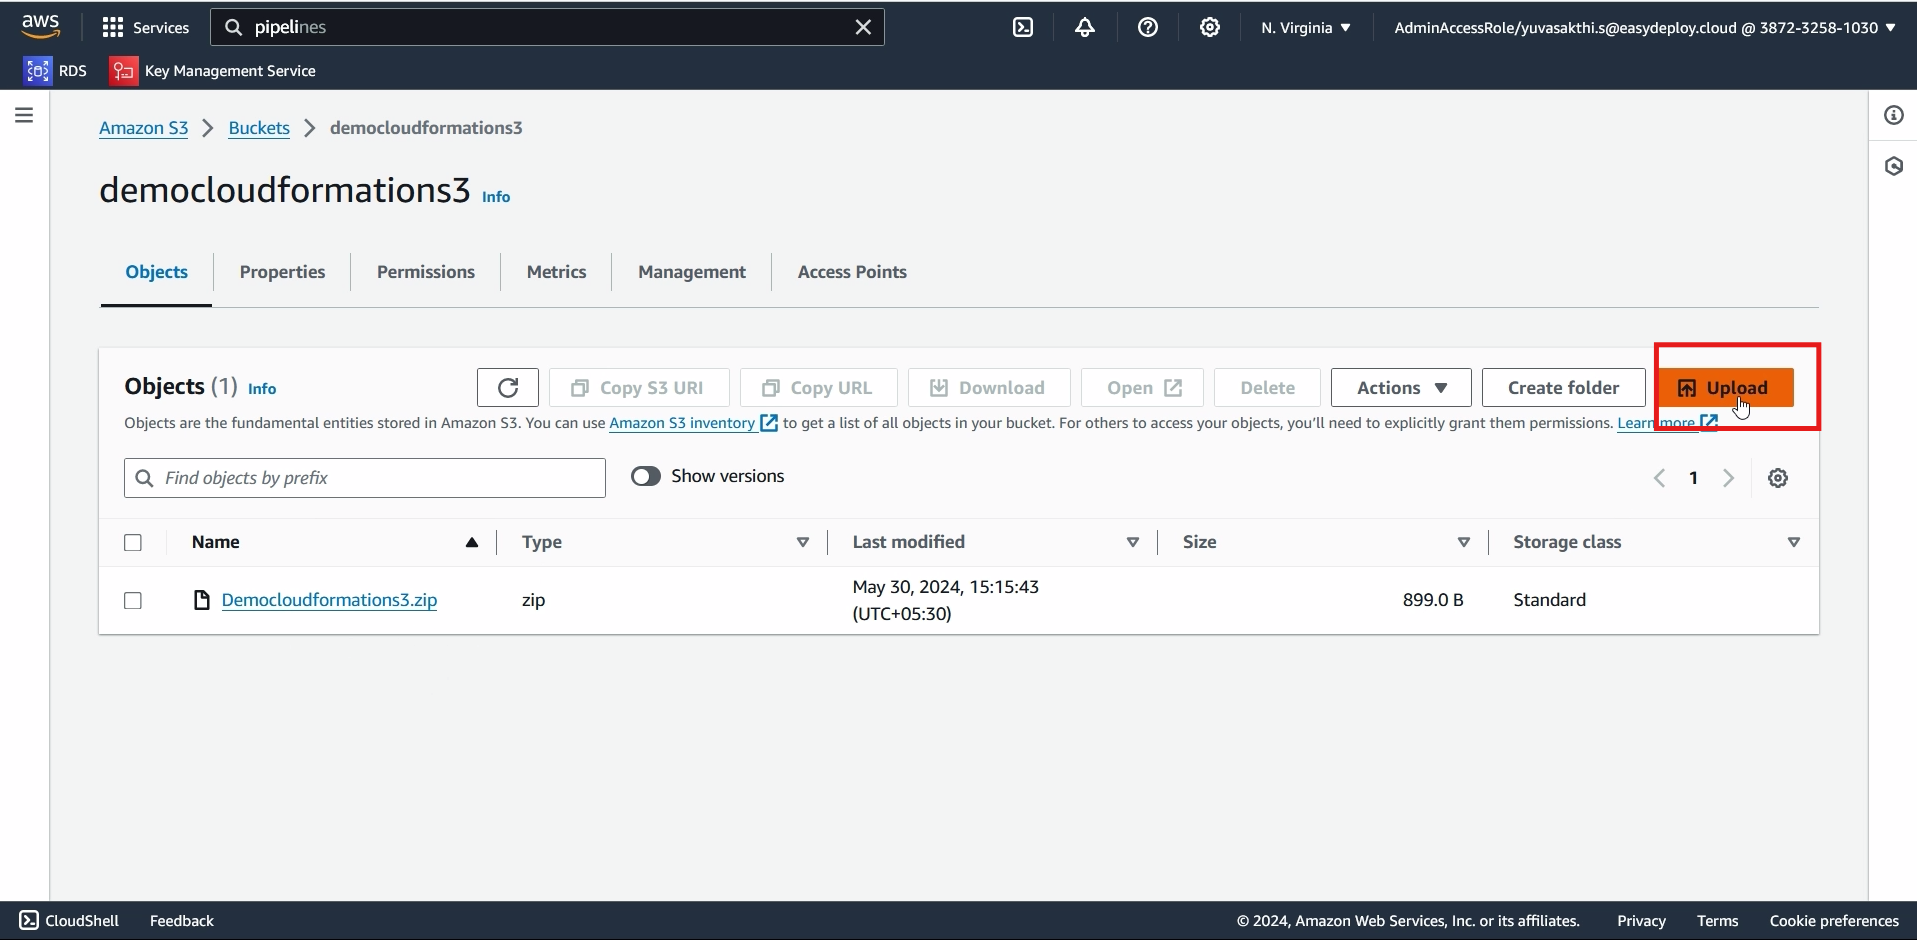The height and width of the screenshot is (940, 1917).
Task: Check the select-all objects checkbox
Action: pos(133,542)
